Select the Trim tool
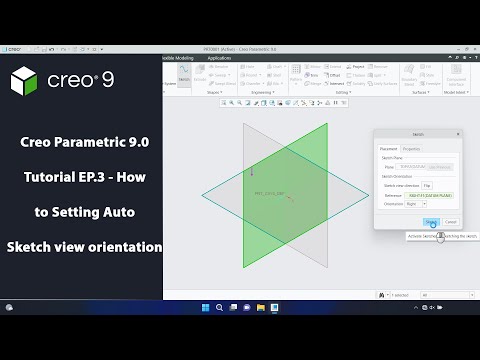 click(311, 75)
